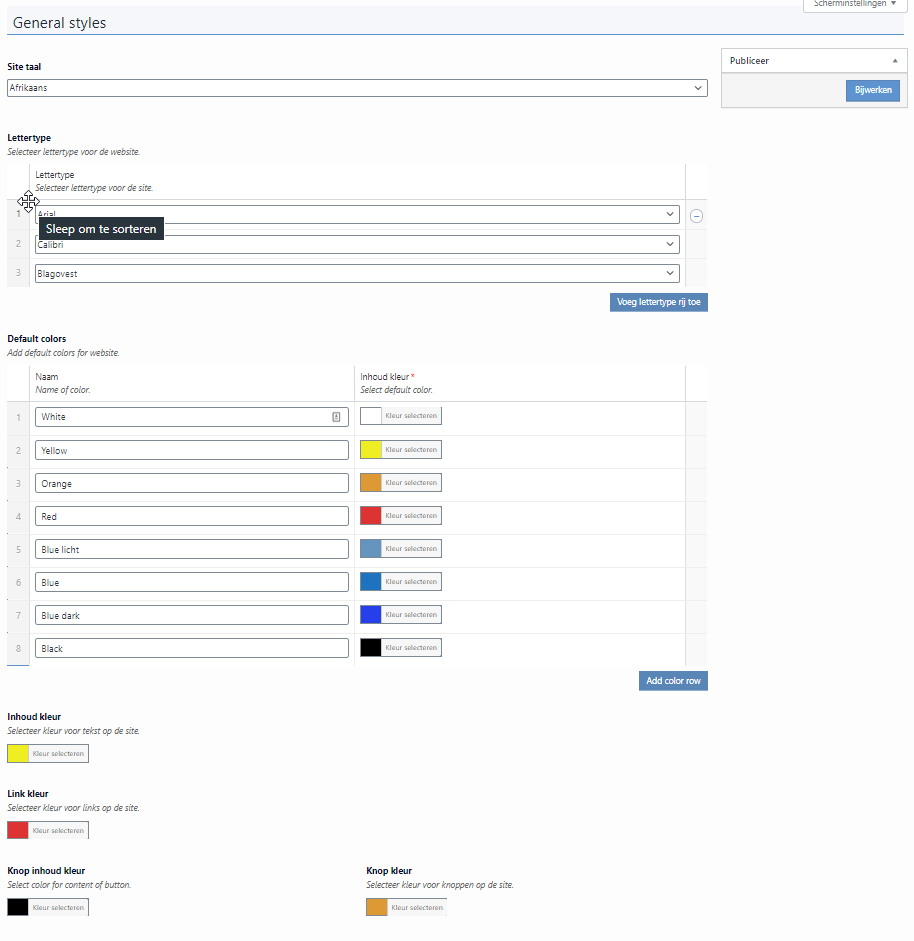Edit the Orange color name field

pyautogui.click(x=191, y=484)
